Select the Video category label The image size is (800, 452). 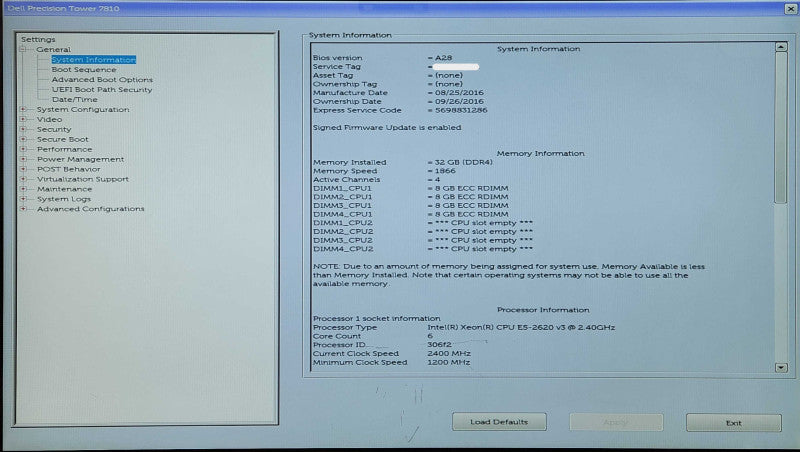click(49, 119)
